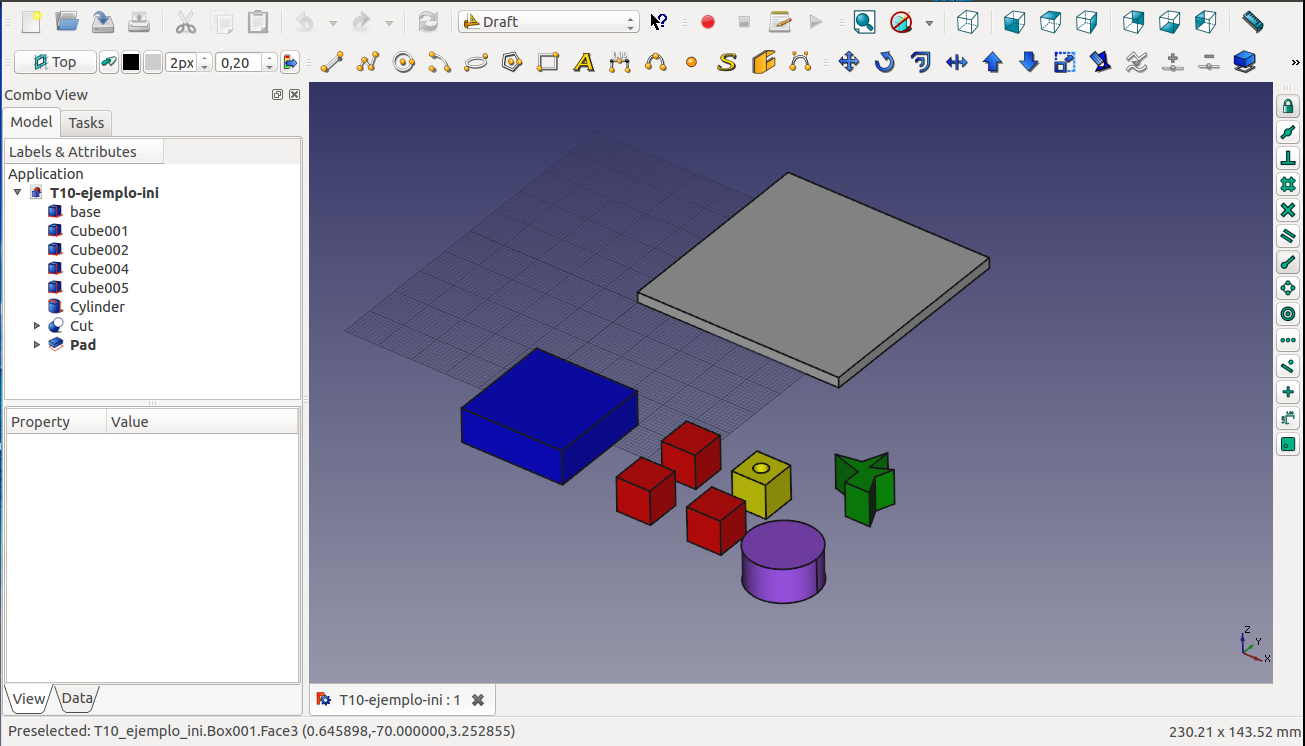Select the Draft Line tool
The image size is (1305, 746).
332,63
